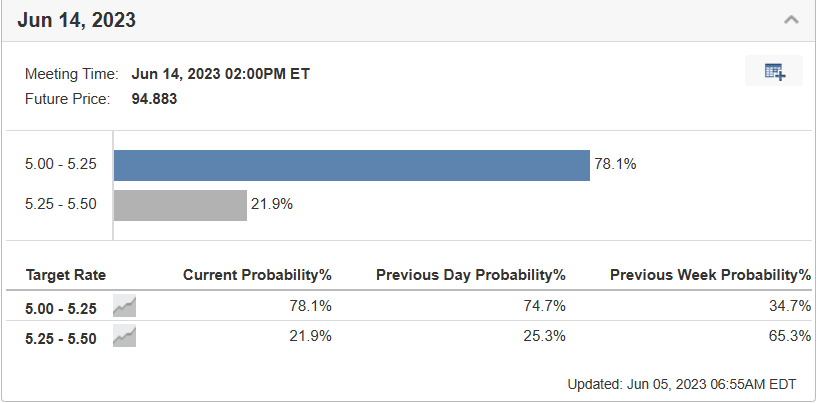Open chart icon for 5.00 - 5.25 rate
Image resolution: width=817 pixels, height=403 pixels.
[125, 306]
